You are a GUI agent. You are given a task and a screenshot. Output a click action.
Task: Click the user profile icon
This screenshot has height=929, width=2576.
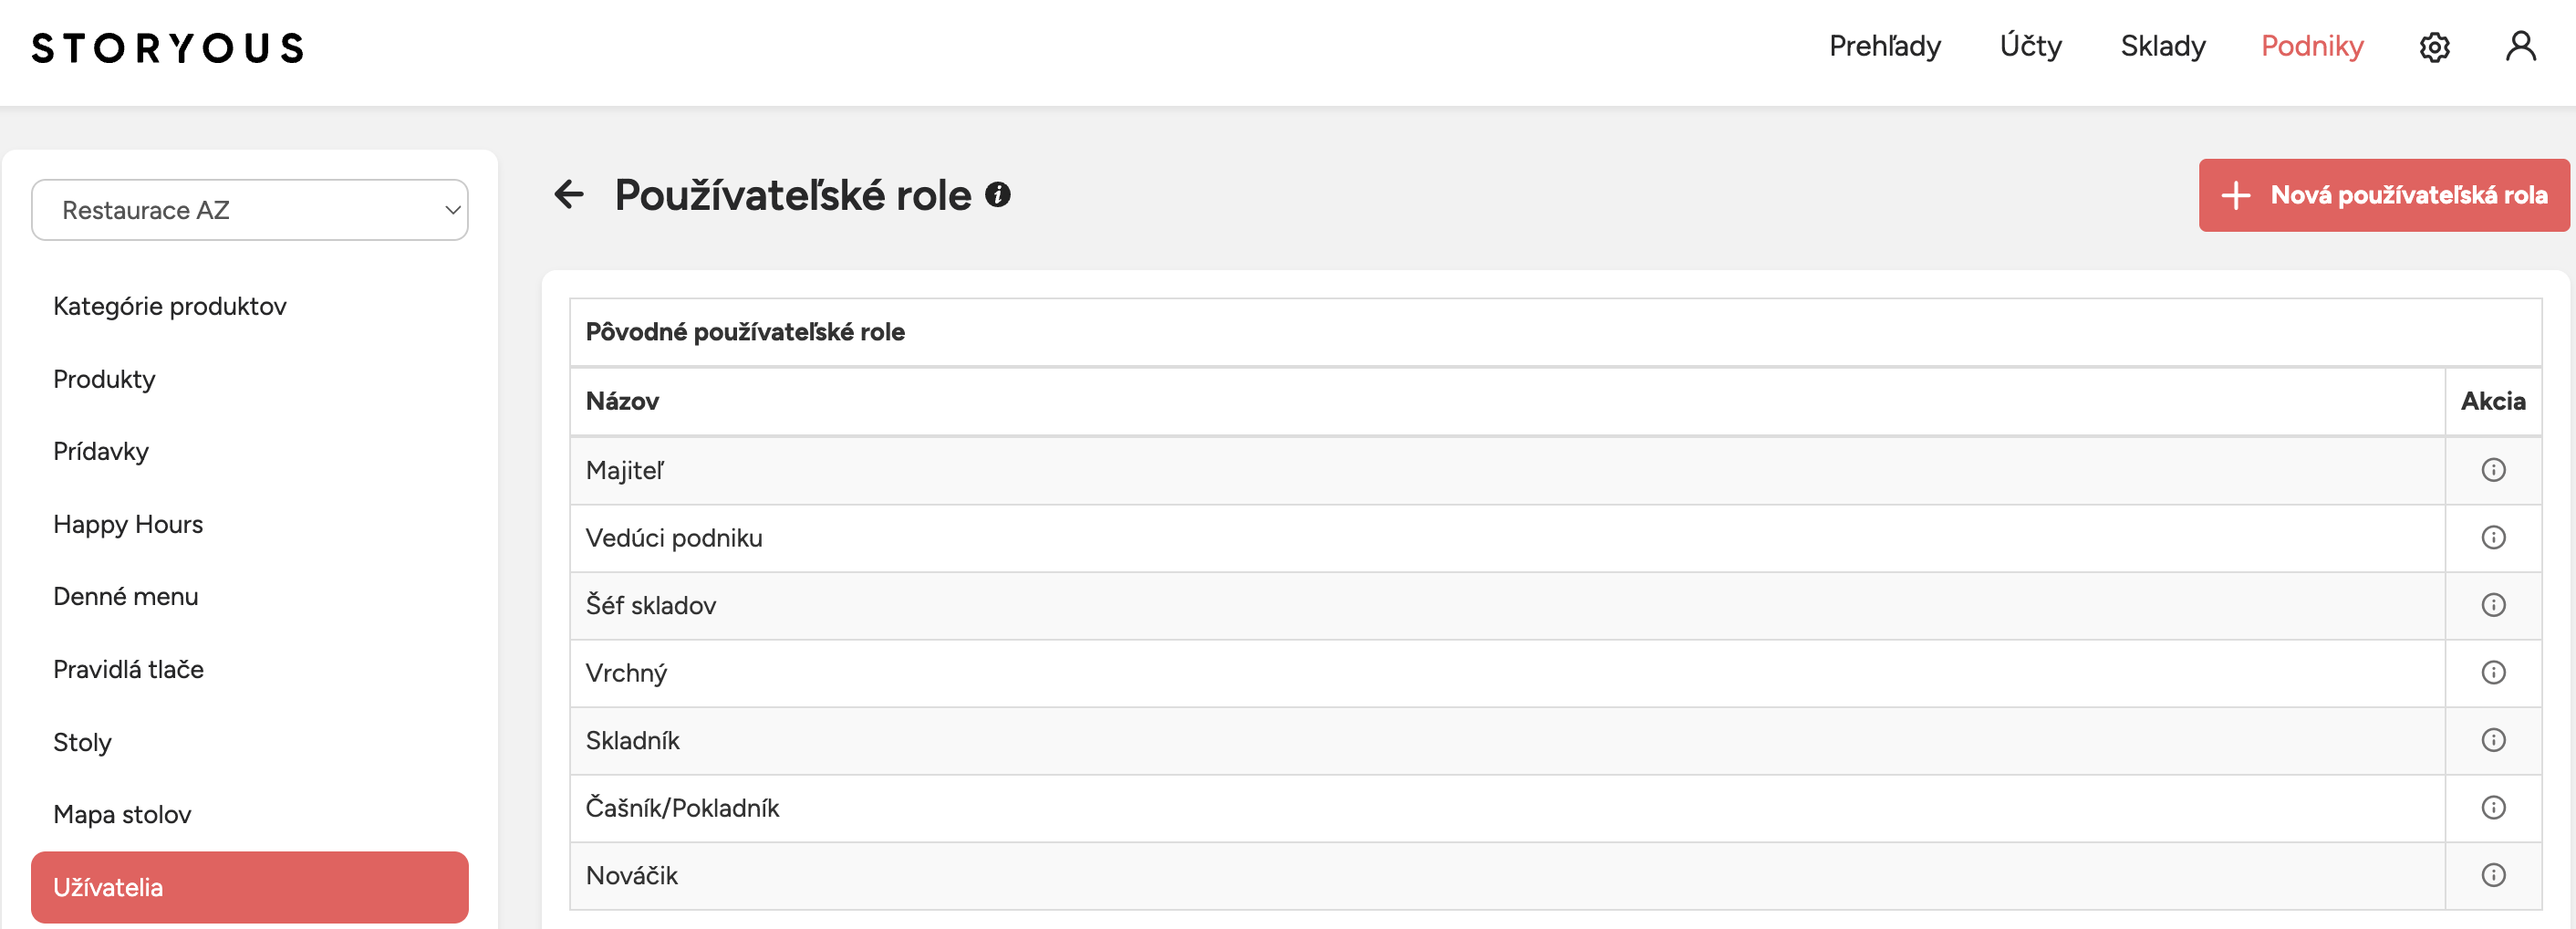(2520, 46)
